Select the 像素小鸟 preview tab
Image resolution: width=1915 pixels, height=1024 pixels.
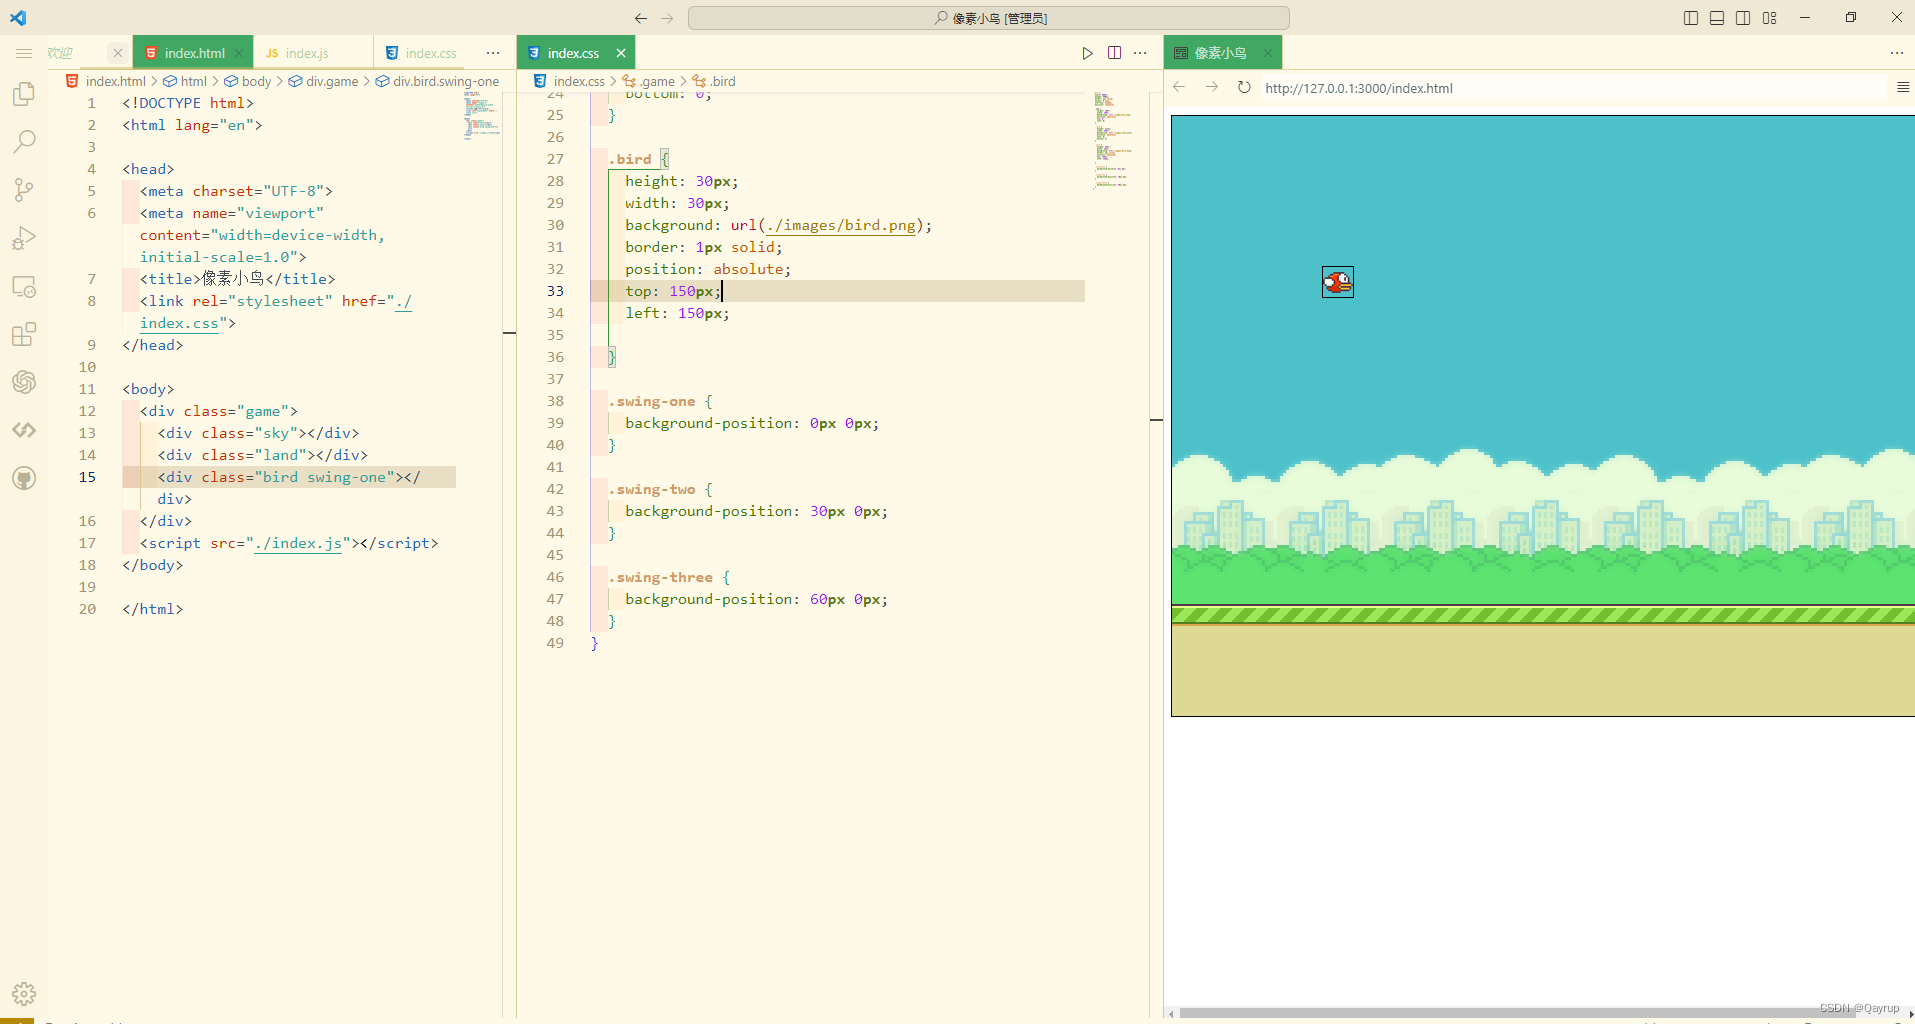[1220, 53]
